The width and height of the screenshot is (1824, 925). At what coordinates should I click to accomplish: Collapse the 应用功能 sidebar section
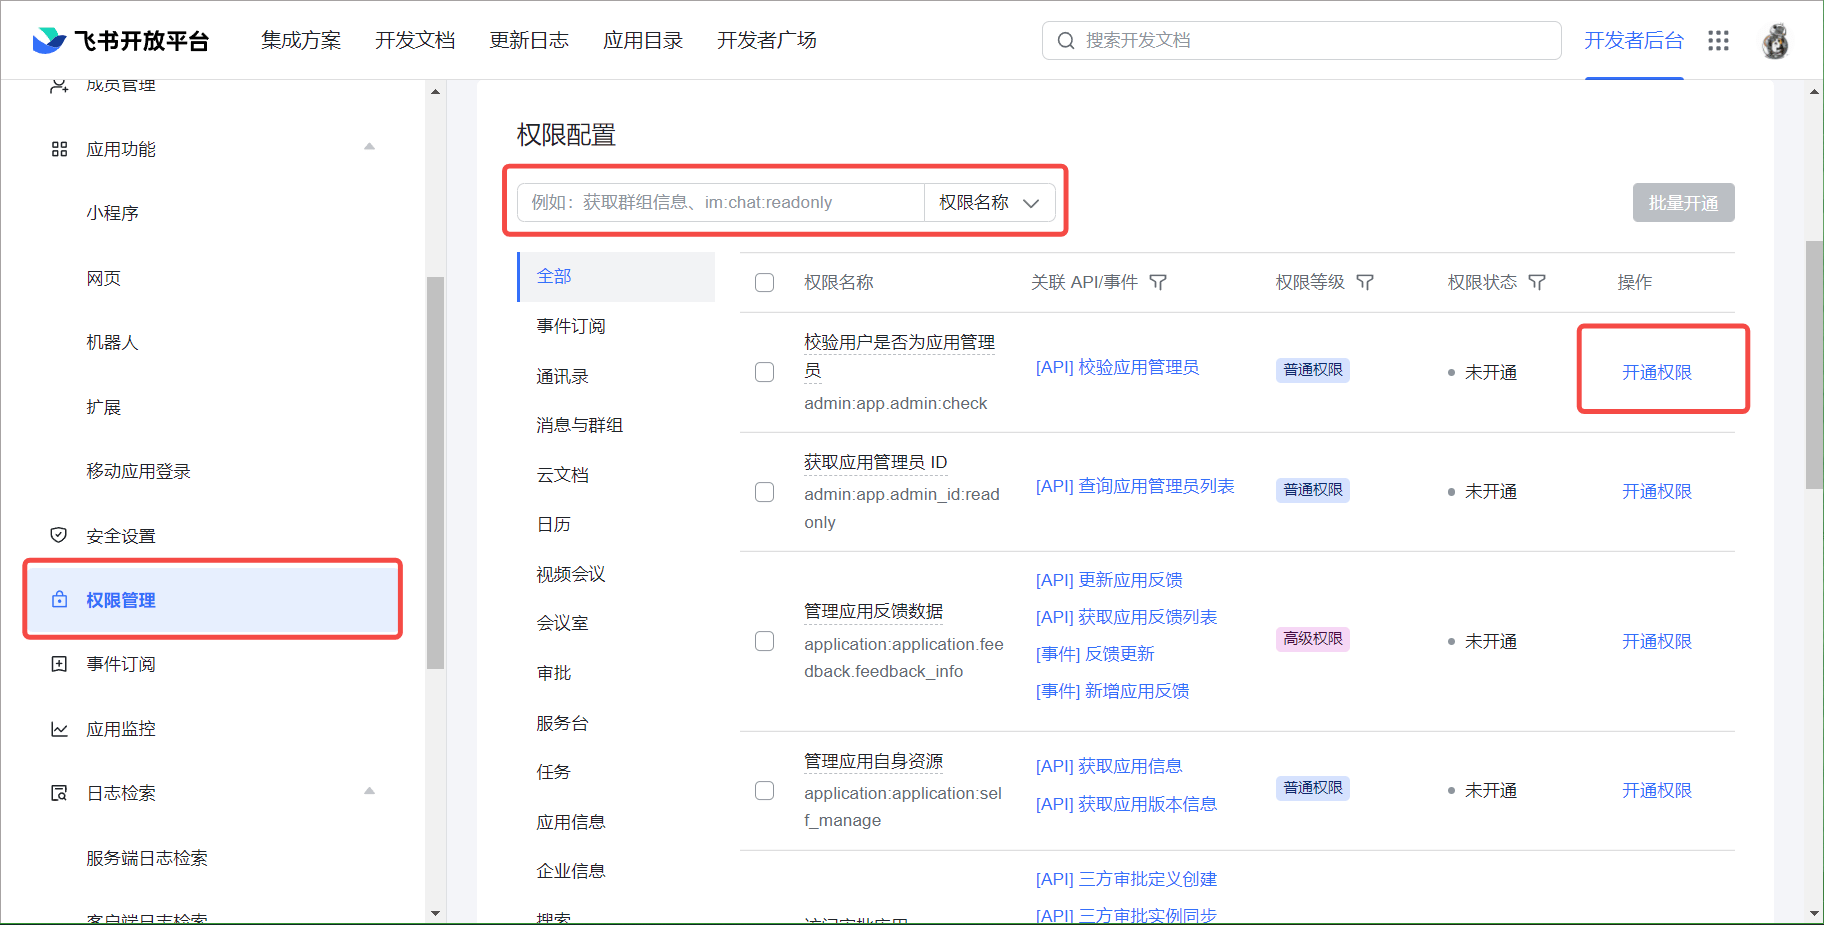tap(369, 148)
